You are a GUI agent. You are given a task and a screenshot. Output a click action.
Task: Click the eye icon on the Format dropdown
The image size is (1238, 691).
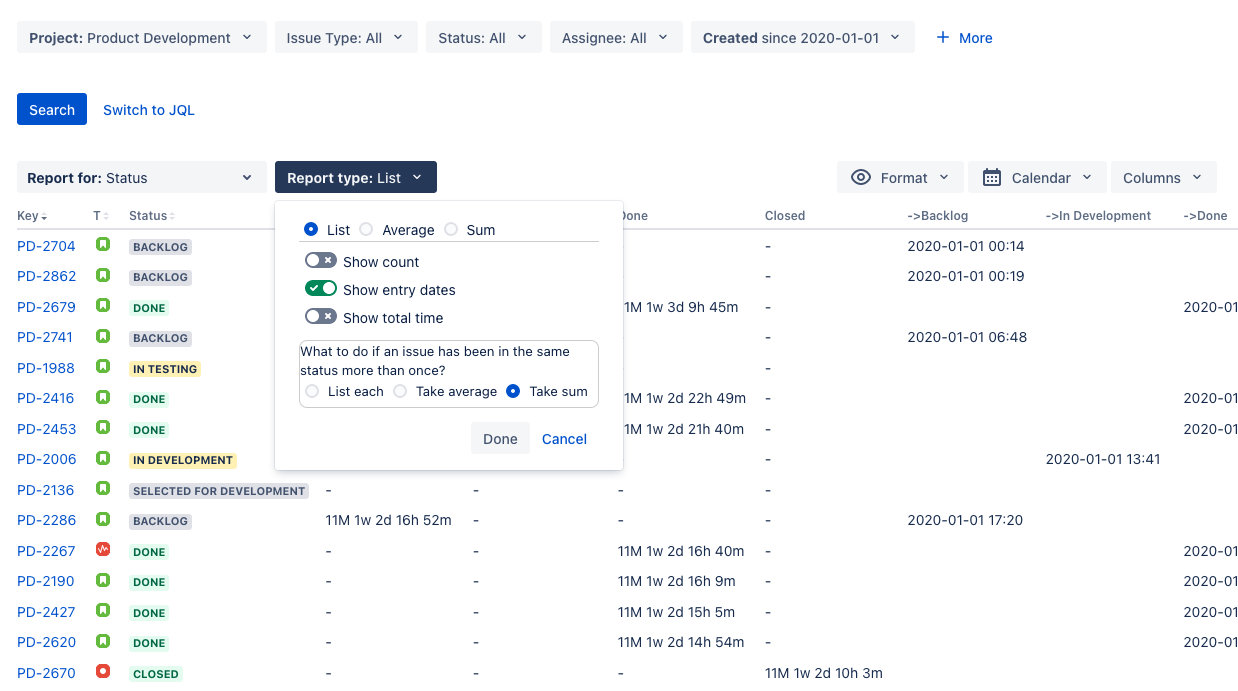[861, 177]
